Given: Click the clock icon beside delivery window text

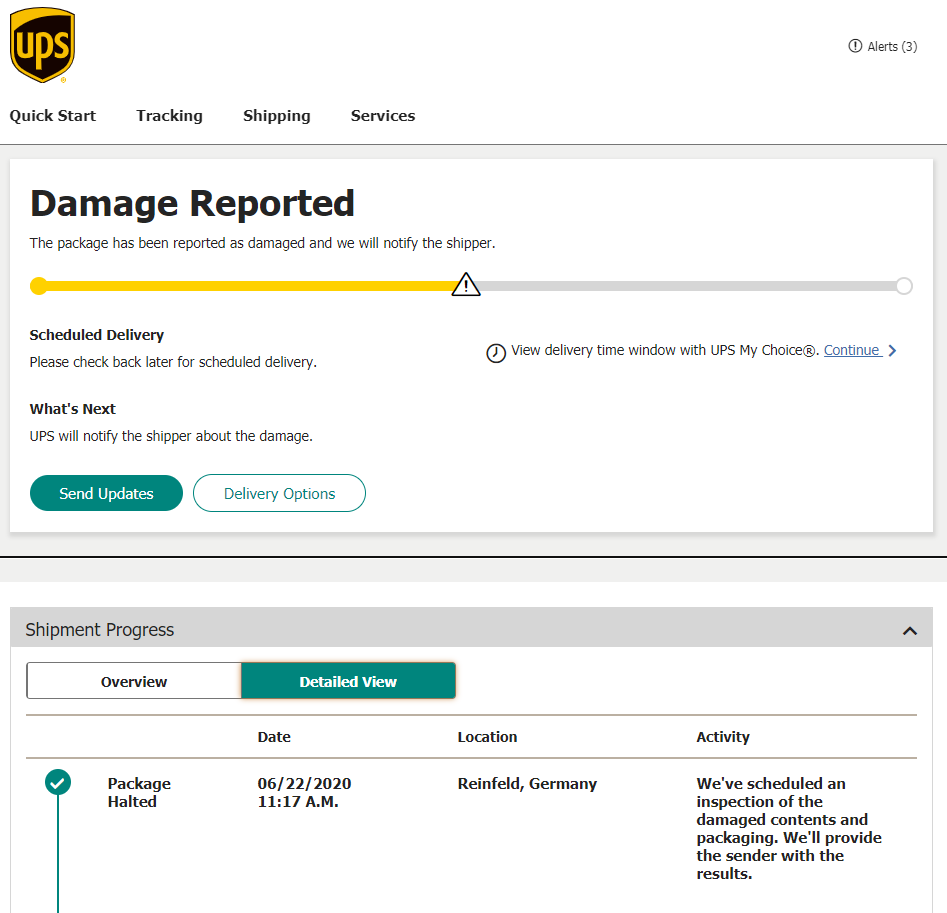Looking at the screenshot, I should point(496,353).
